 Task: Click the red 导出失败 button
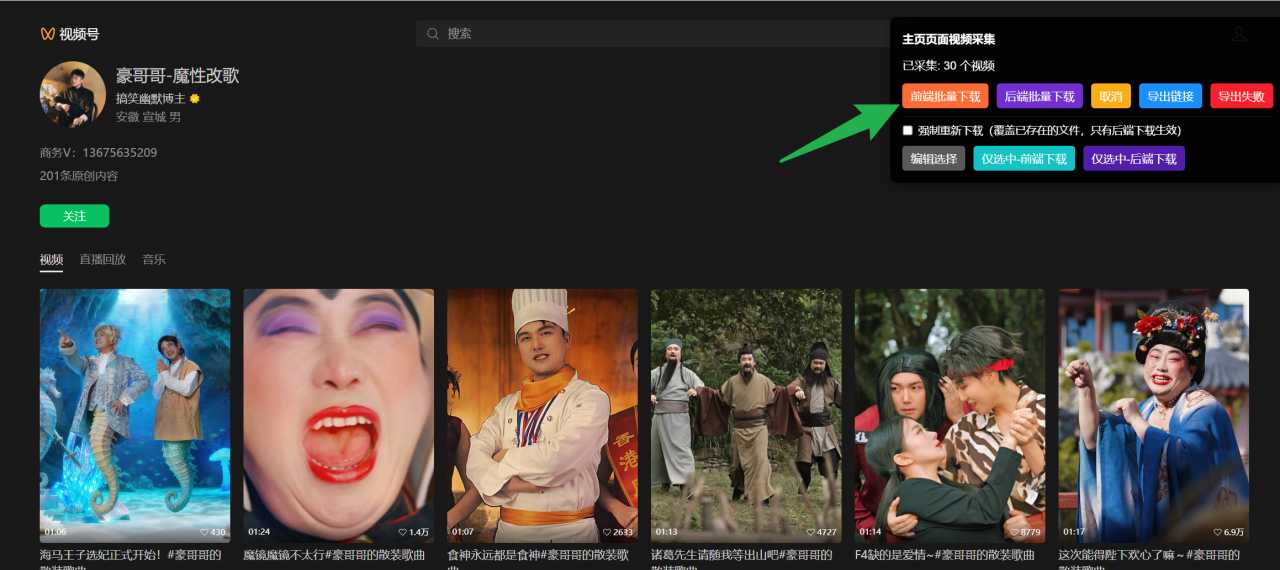(1241, 96)
